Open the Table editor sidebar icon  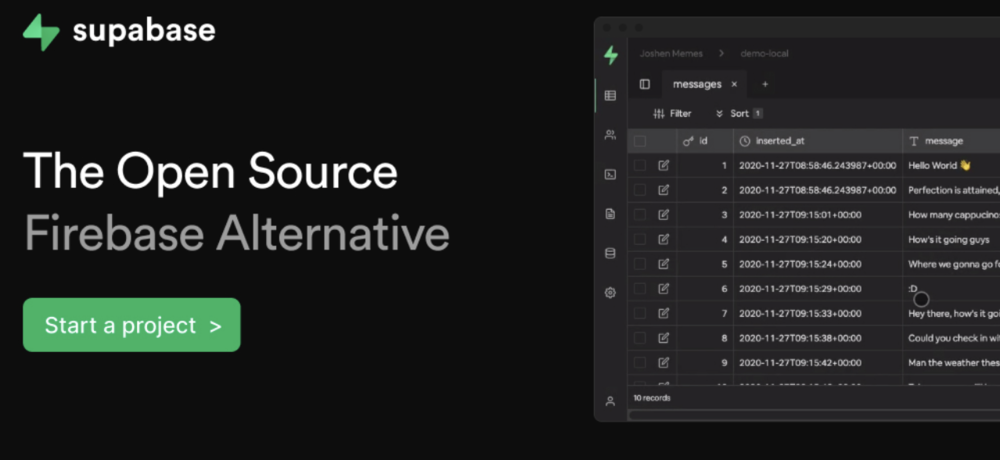click(610, 96)
